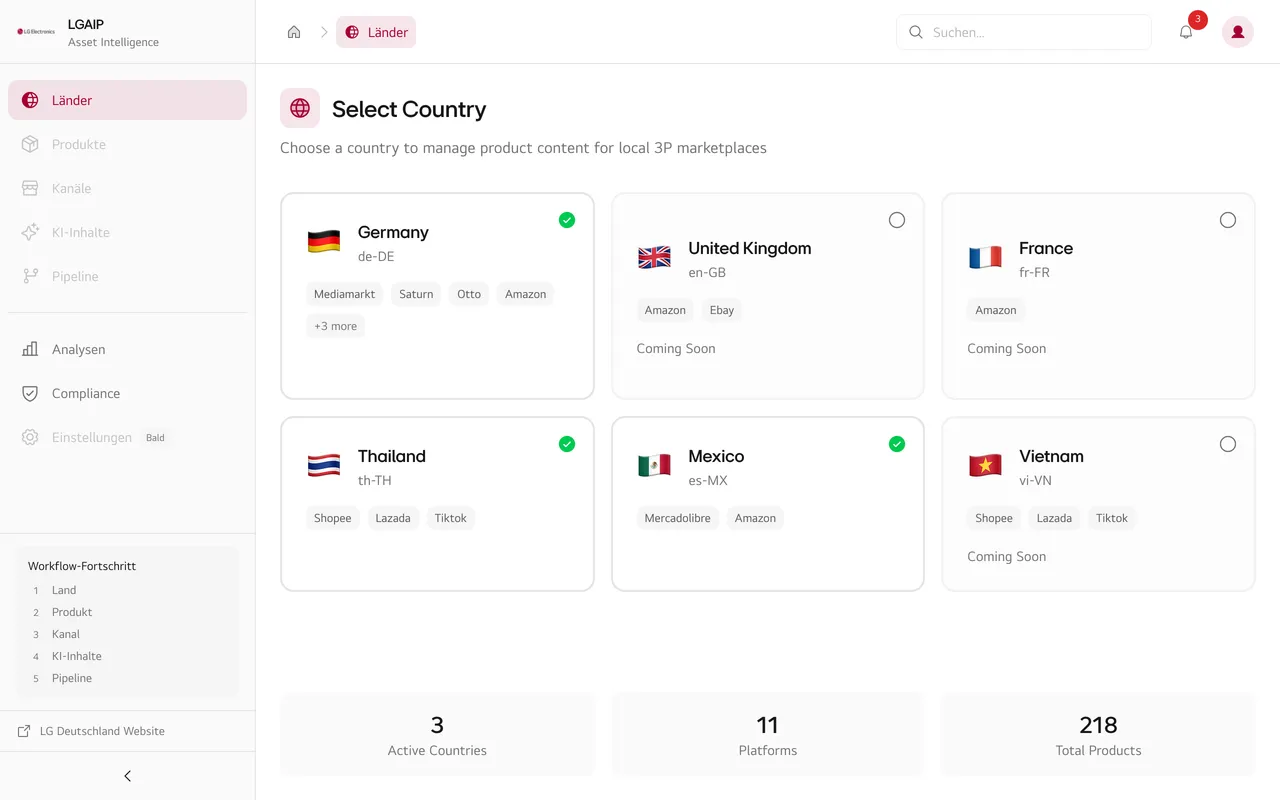Toggle the Thailand selection checkmark

[567, 444]
